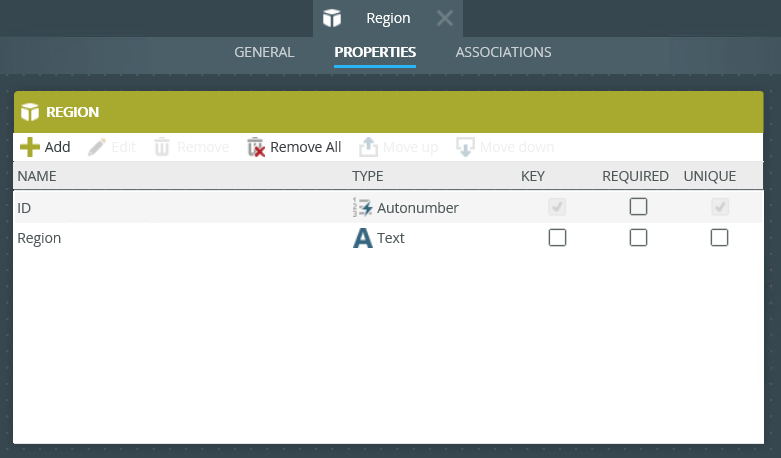Click the Remove All trash icon
The image size is (781, 458).
click(x=256, y=147)
